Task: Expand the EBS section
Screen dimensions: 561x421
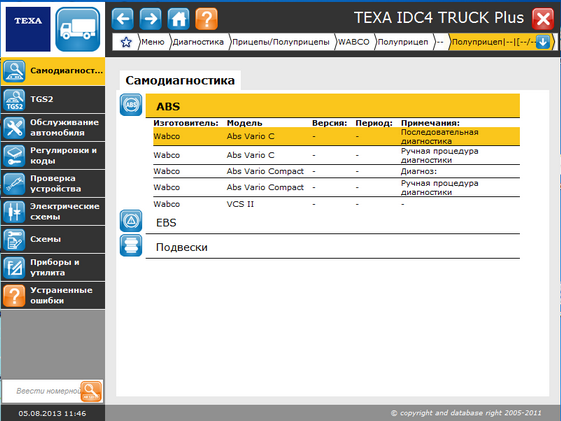Action: tap(333, 223)
